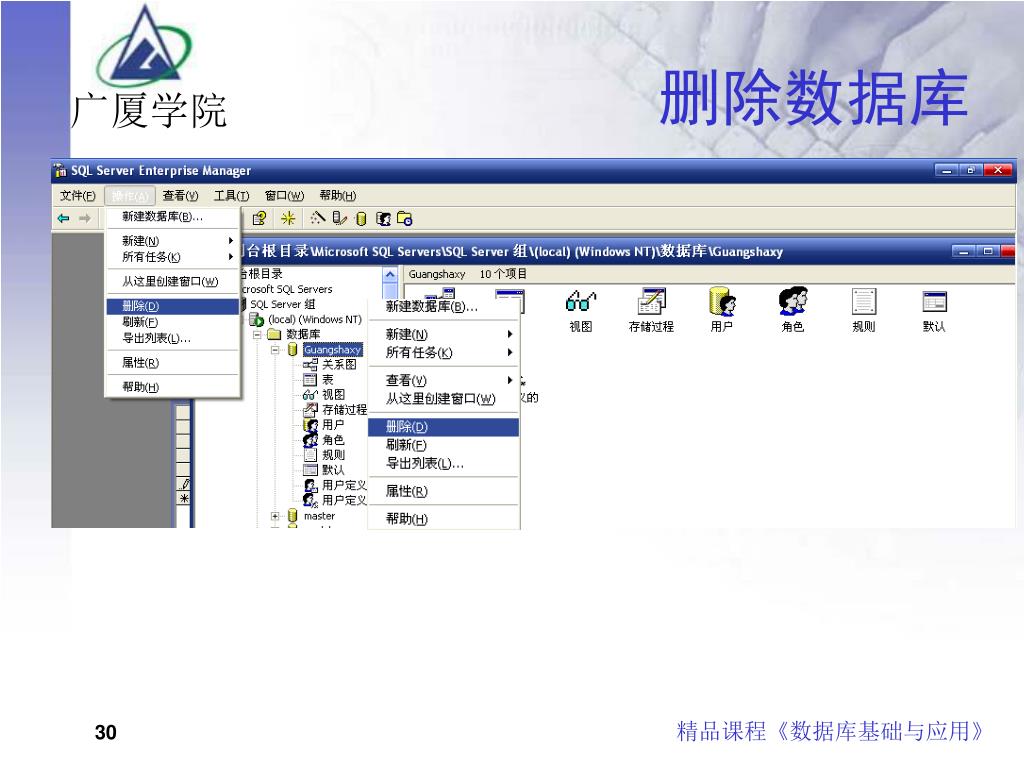Expand 所有任务(K) submenu in the 操作 menu
The image size is (1024, 768).
click(x=172, y=257)
